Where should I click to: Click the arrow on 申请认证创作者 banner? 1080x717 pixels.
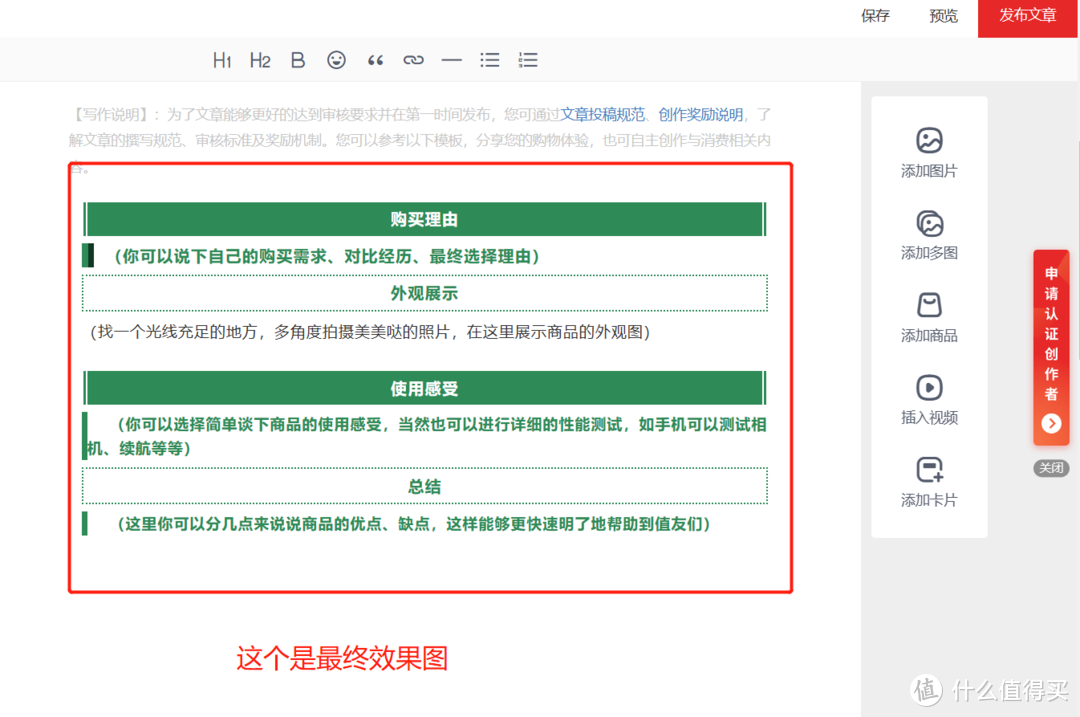tap(1051, 423)
